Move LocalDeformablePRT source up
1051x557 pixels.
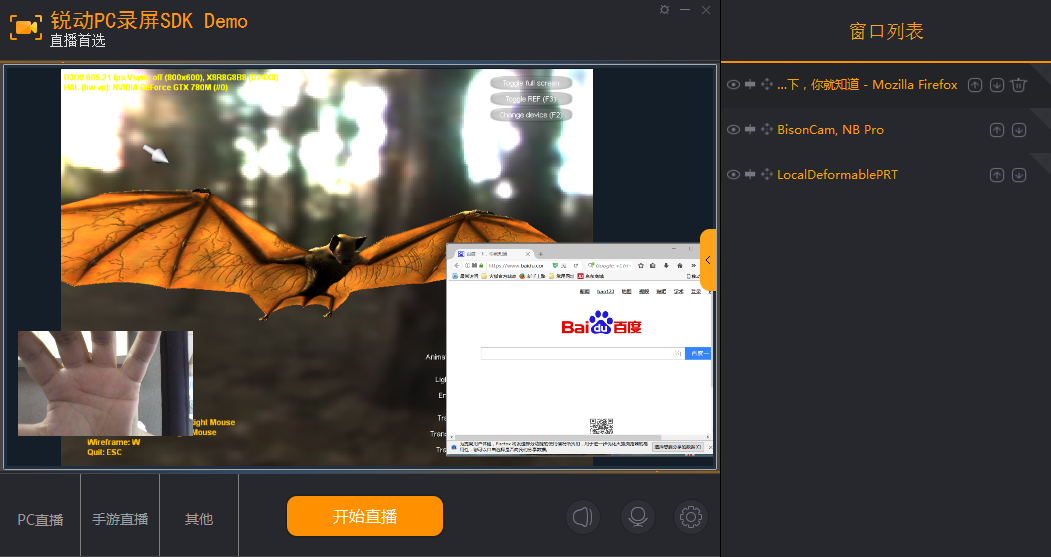[997, 175]
